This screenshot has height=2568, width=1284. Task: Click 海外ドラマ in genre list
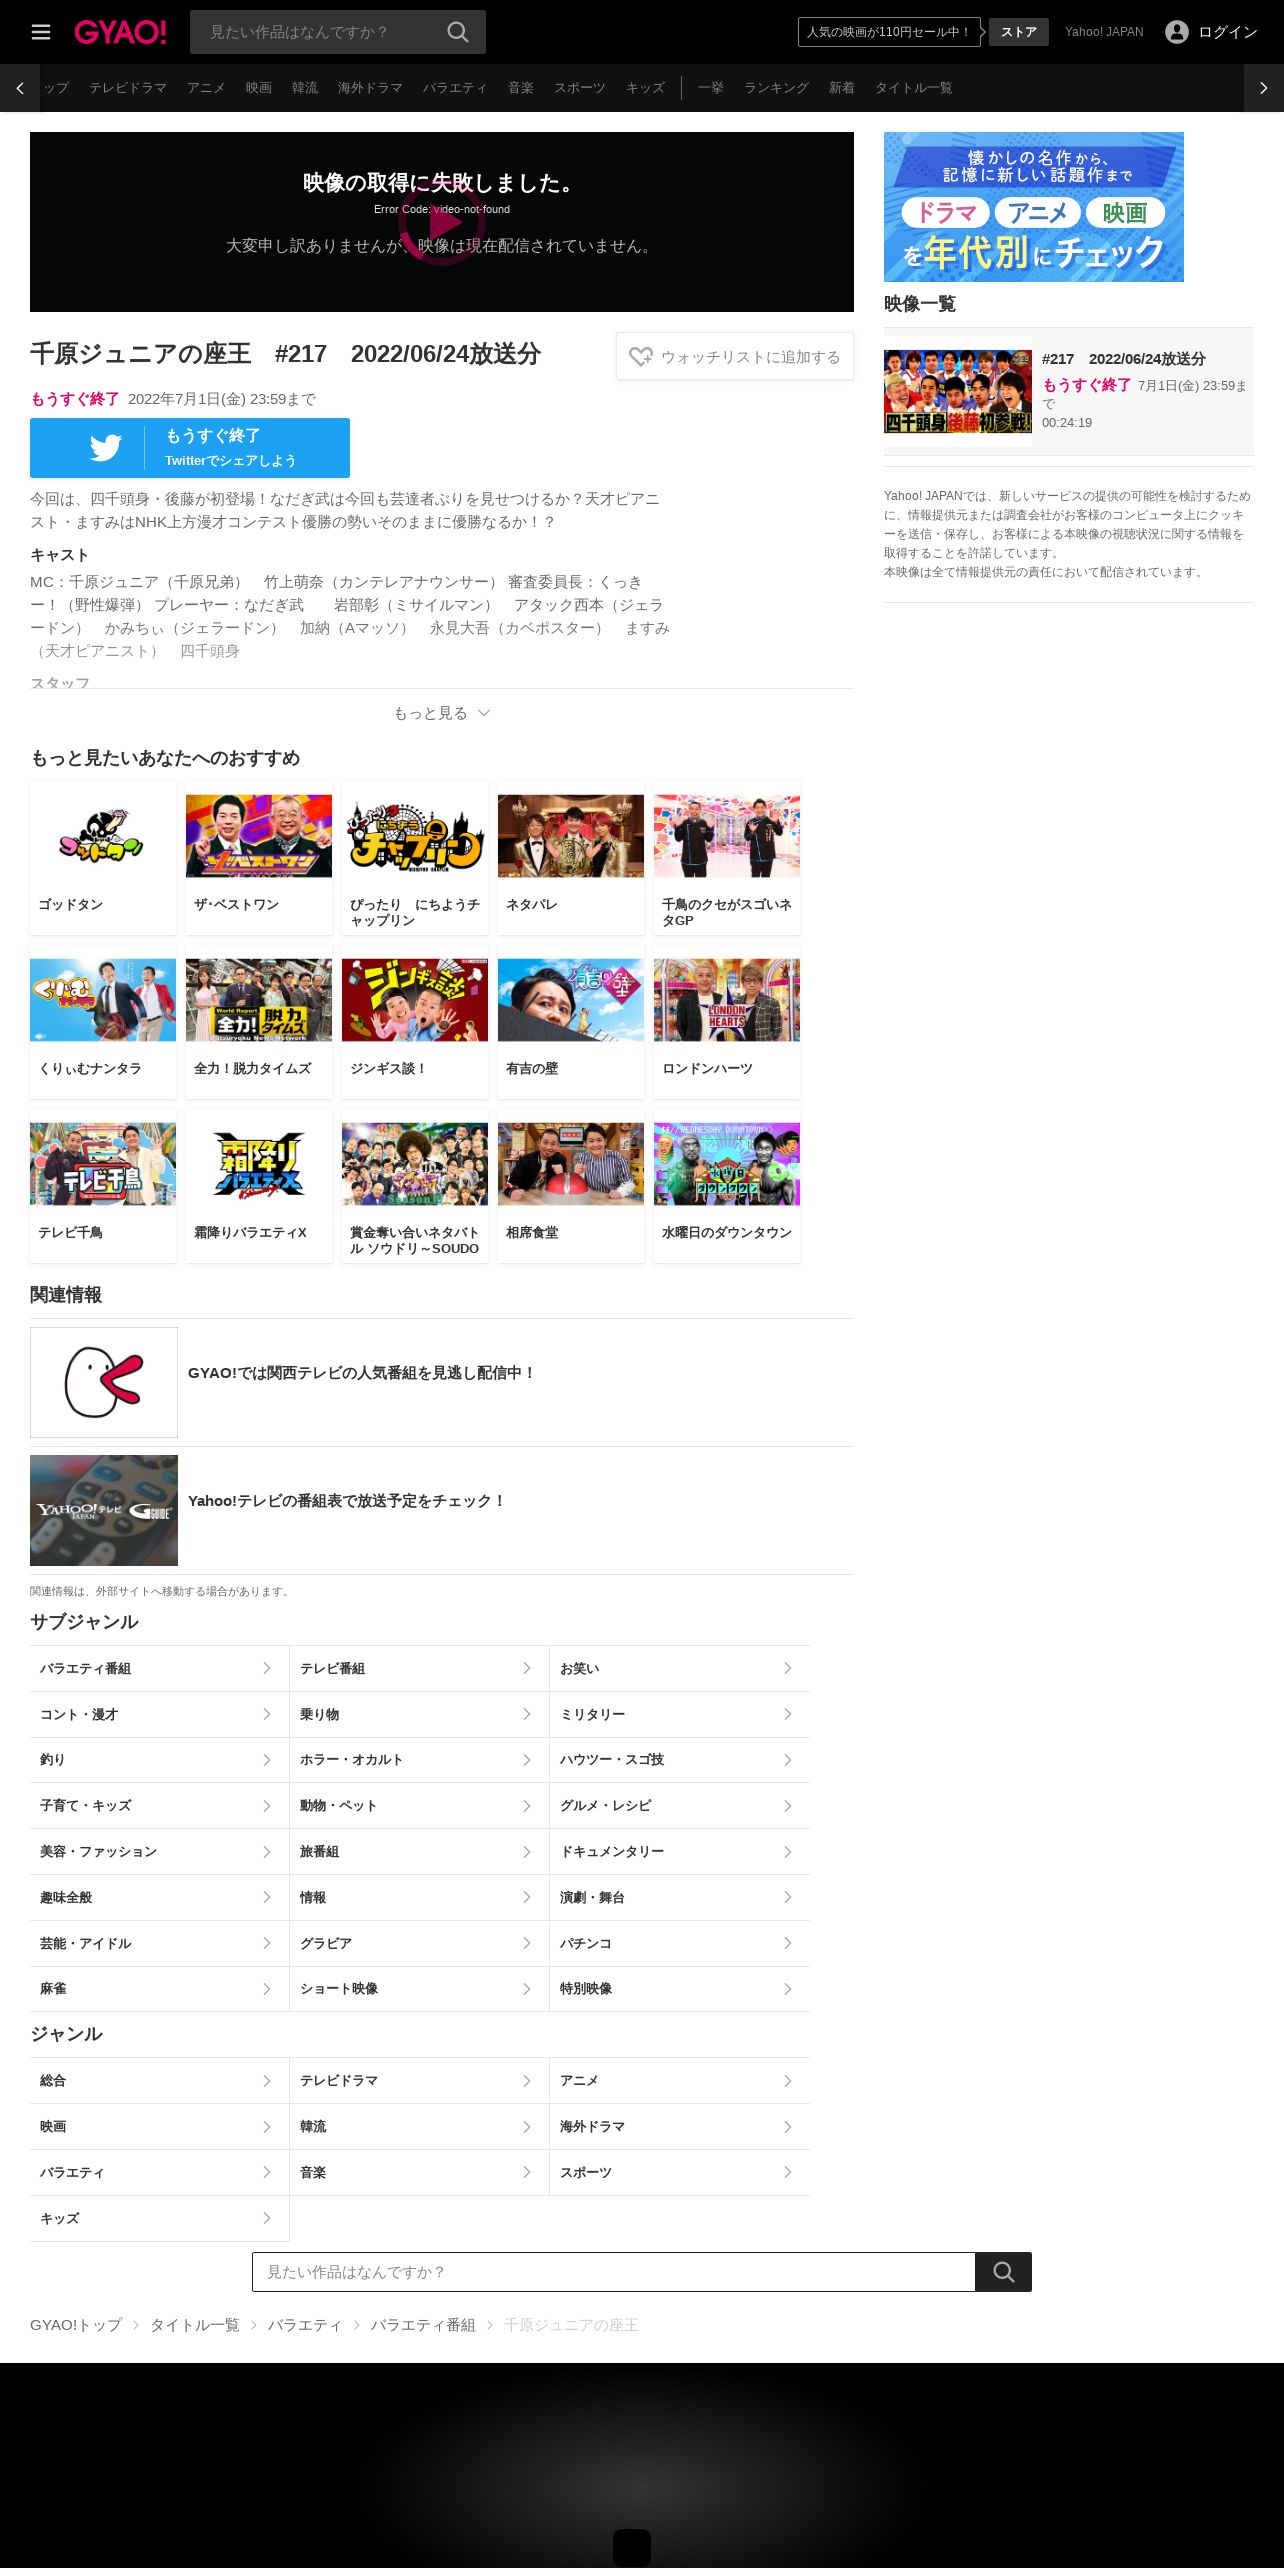tap(680, 2126)
